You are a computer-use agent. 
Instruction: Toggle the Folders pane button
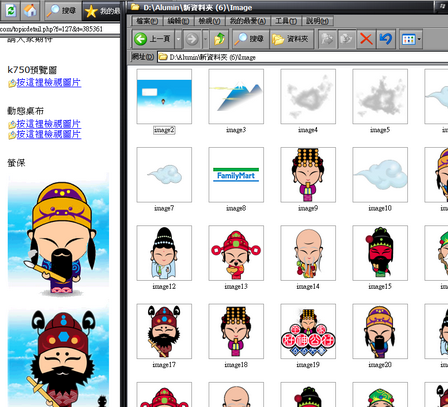click(291, 39)
